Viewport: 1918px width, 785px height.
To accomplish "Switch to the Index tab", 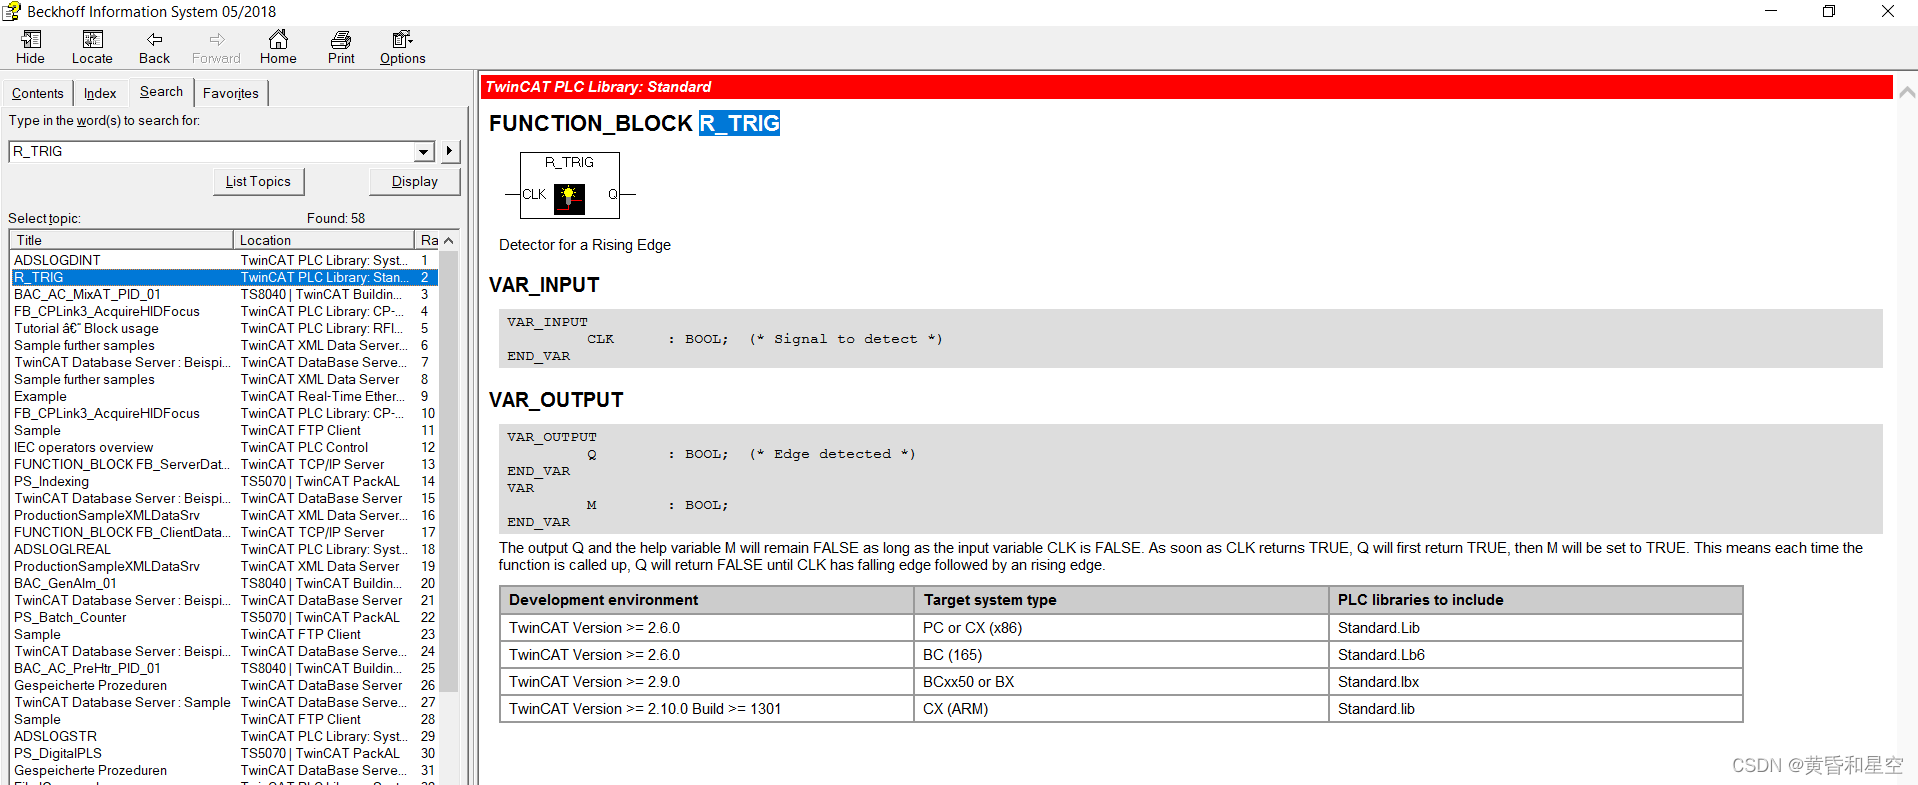I will tap(100, 93).
